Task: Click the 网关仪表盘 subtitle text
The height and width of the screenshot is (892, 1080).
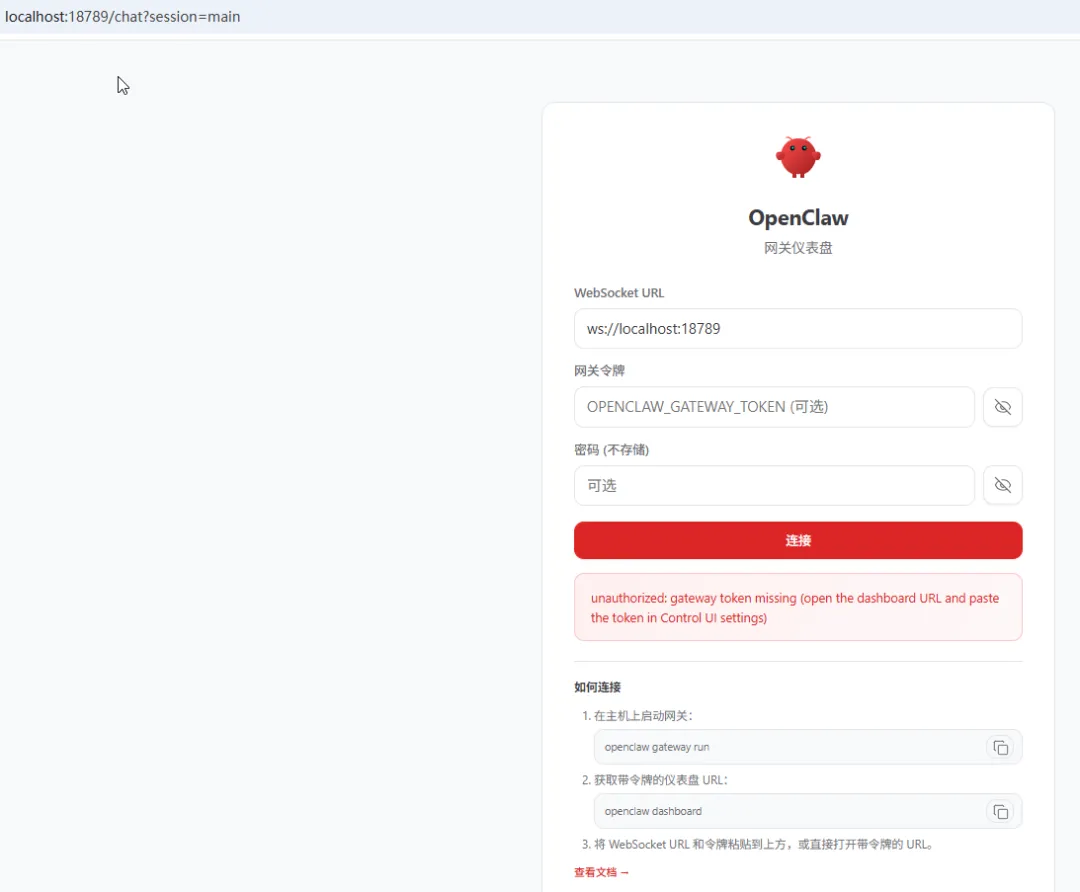Action: click(798, 248)
